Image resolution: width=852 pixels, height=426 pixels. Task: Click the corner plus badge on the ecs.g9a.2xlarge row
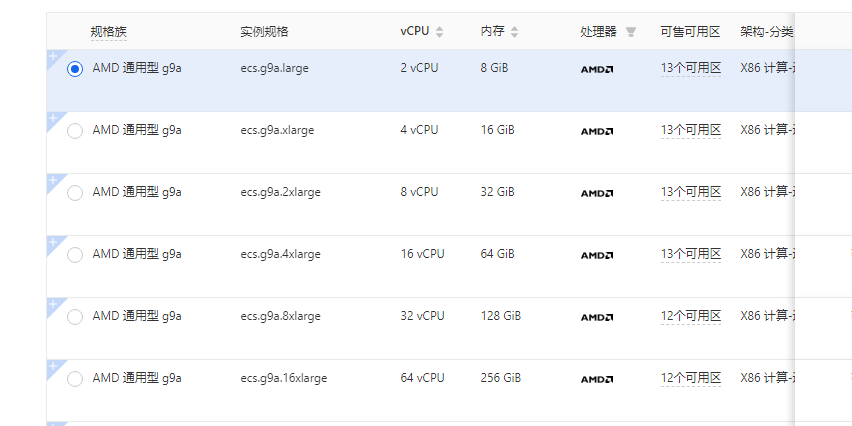[x=52, y=180]
